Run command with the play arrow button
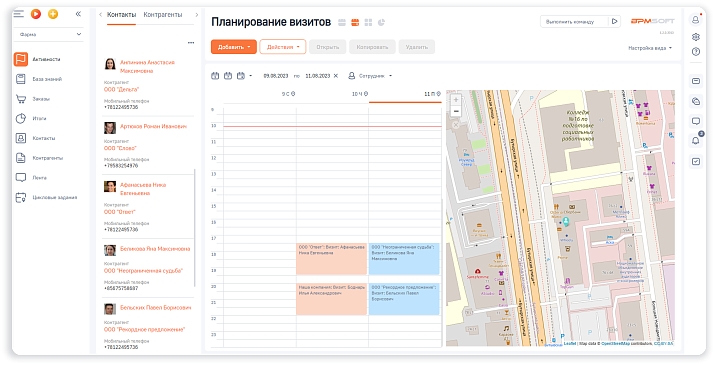Viewport: 715px width, 365px height. pos(615,21)
